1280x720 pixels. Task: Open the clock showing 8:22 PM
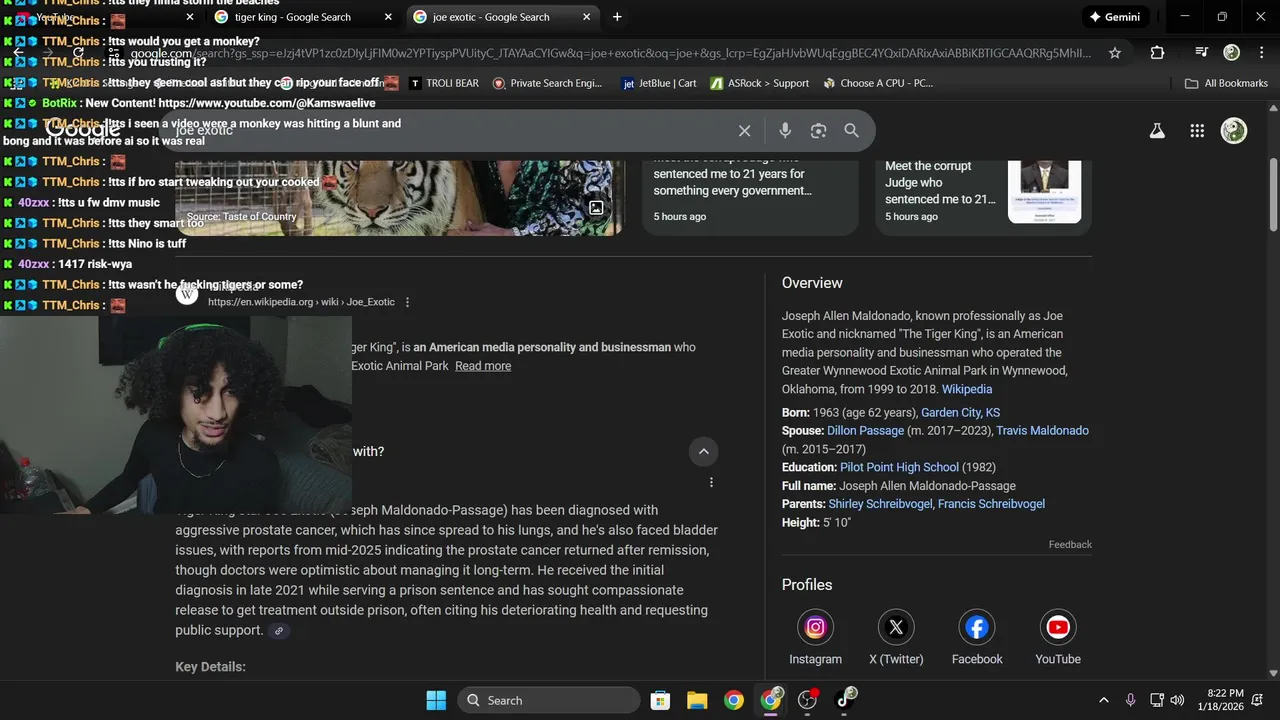click(1220, 700)
